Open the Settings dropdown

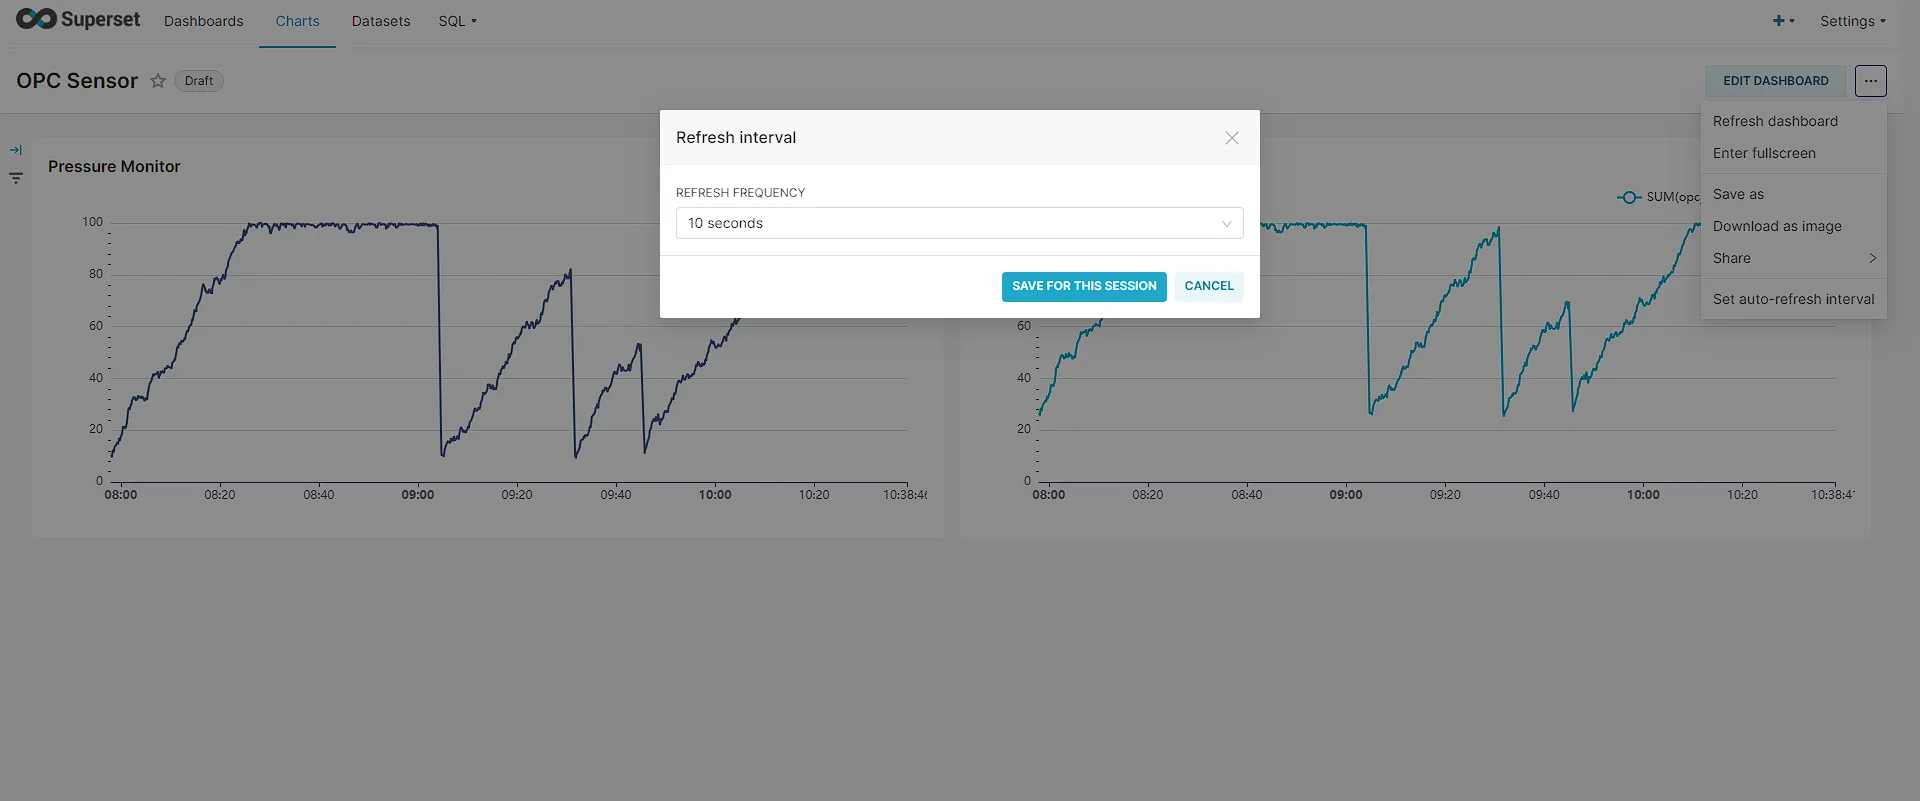[1852, 21]
